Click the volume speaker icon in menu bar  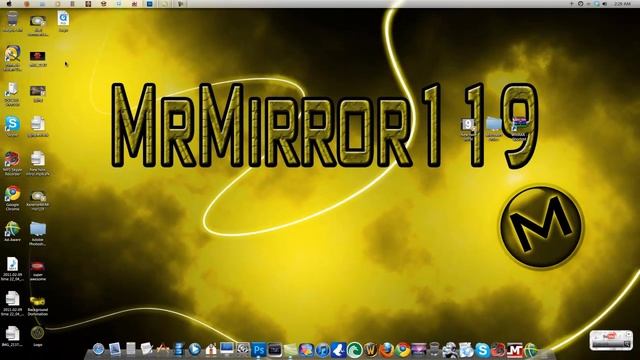(x=605, y=4)
